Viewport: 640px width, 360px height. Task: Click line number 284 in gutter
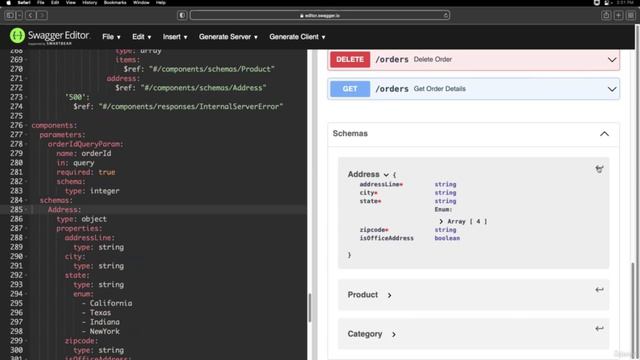point(16,200)
